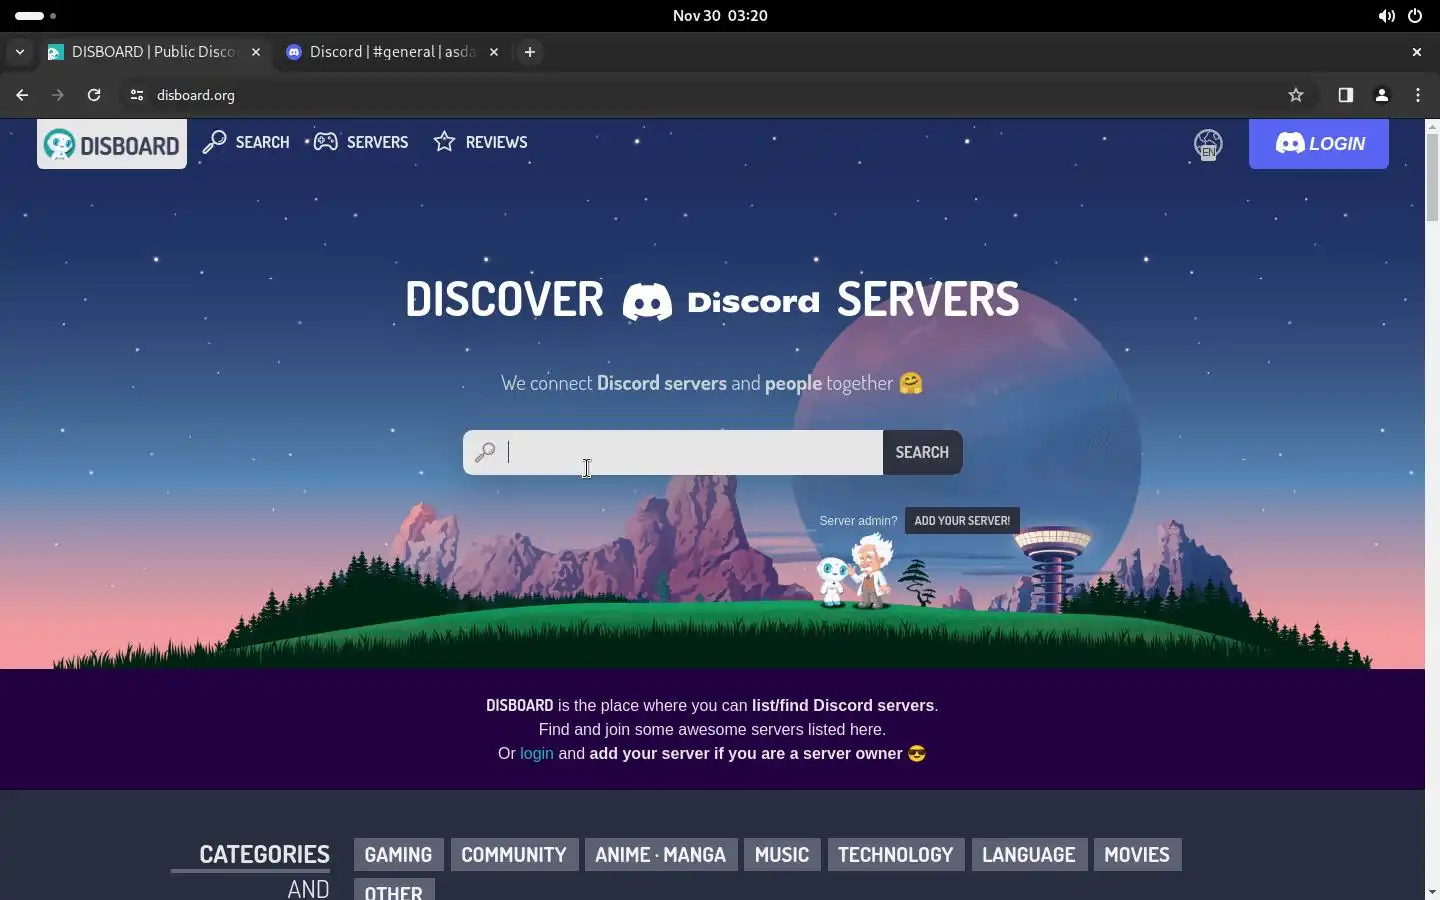Open the DISBOARD logo home link
Image resolution: width=1440 pixels, height=900 pixels.
click(112, 144)
